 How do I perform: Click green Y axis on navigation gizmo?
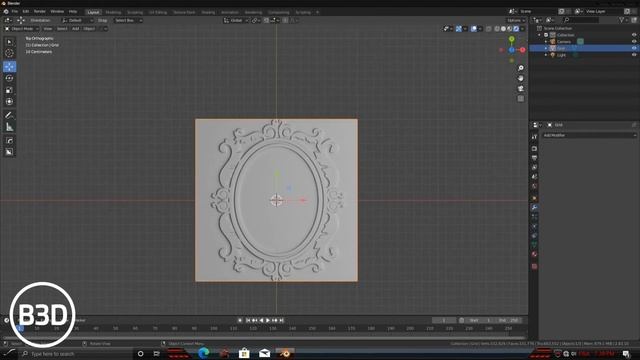pos(511,39)
